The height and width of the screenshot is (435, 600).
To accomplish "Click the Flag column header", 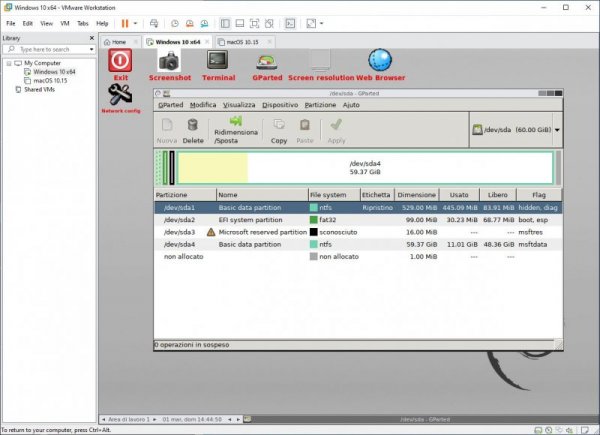I will pos(539,195).
